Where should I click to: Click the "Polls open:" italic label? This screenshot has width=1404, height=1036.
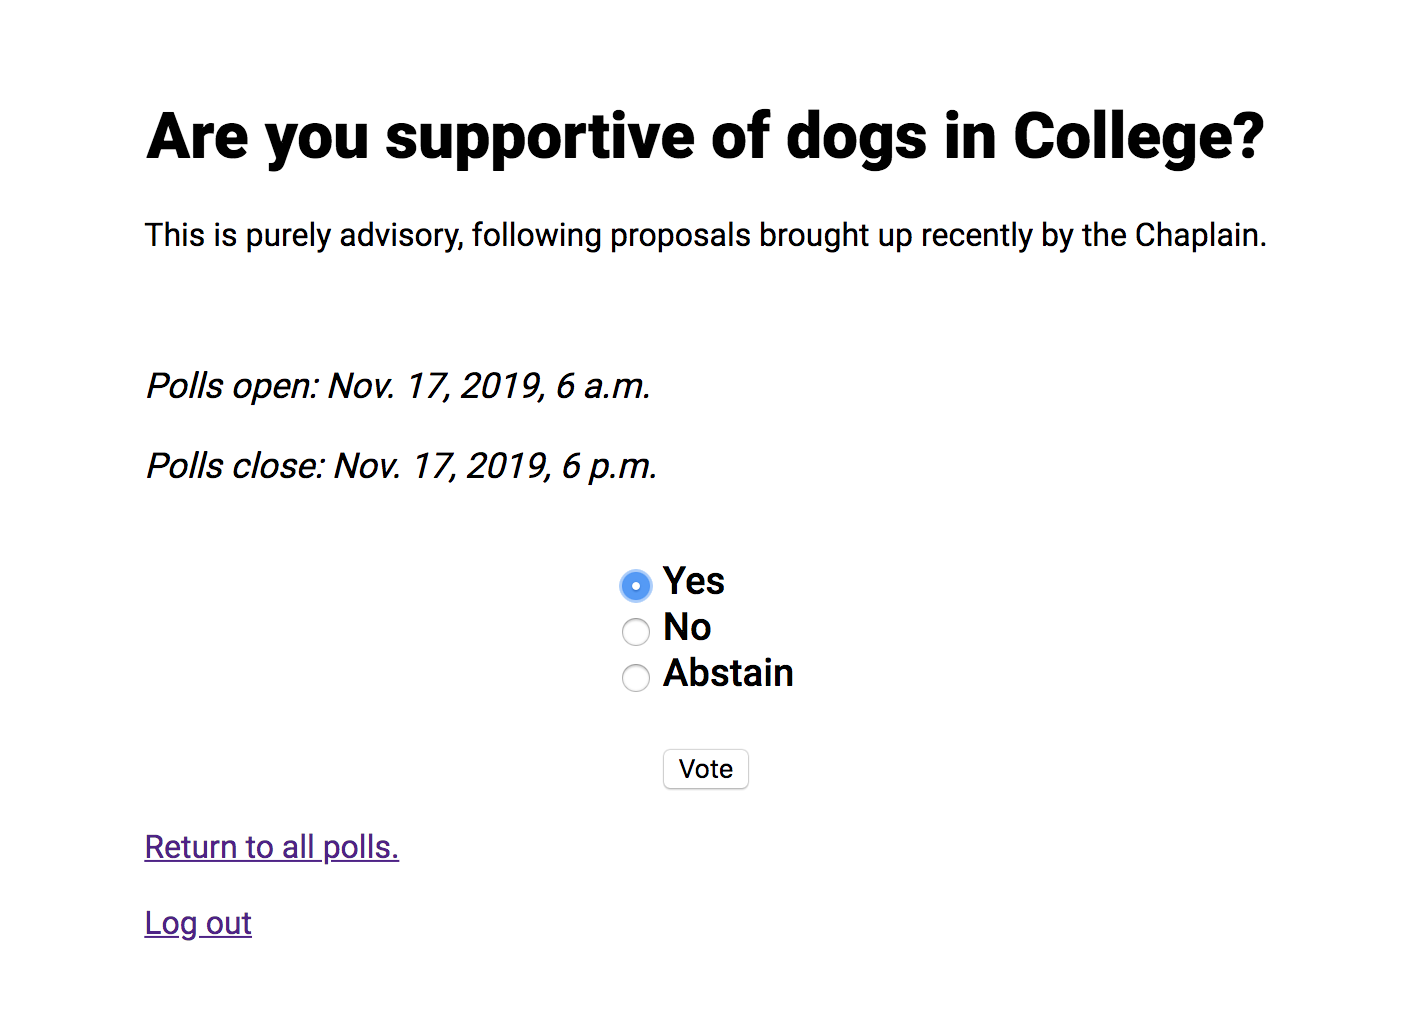(x=232, y=386)
